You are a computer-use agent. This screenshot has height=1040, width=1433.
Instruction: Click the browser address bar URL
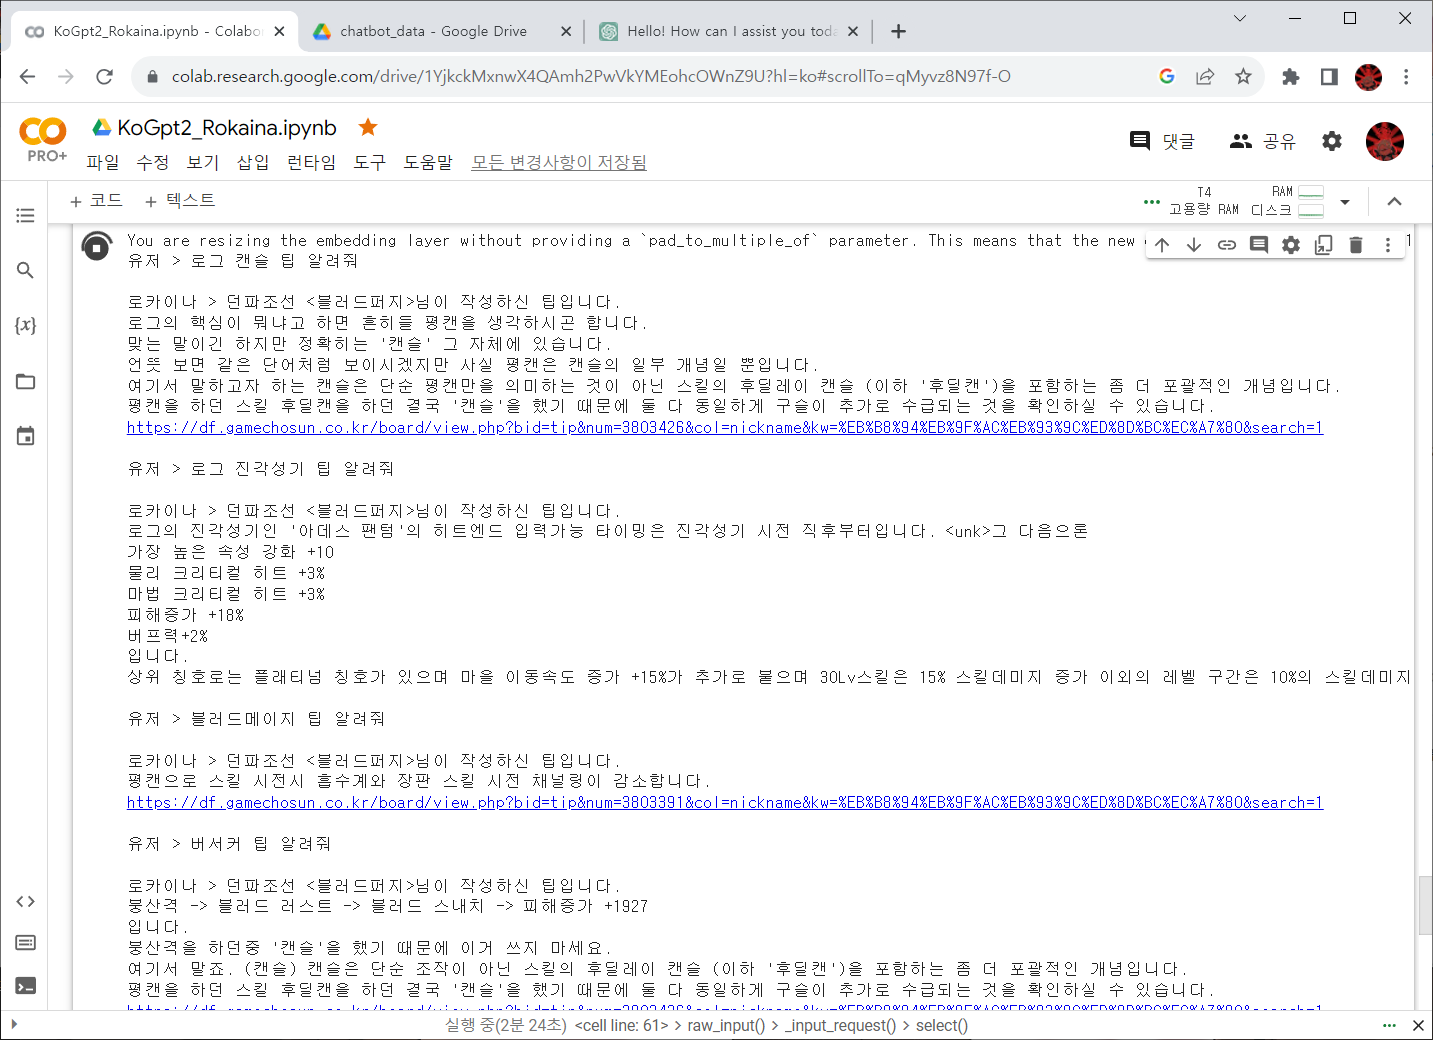pos(590,76)
